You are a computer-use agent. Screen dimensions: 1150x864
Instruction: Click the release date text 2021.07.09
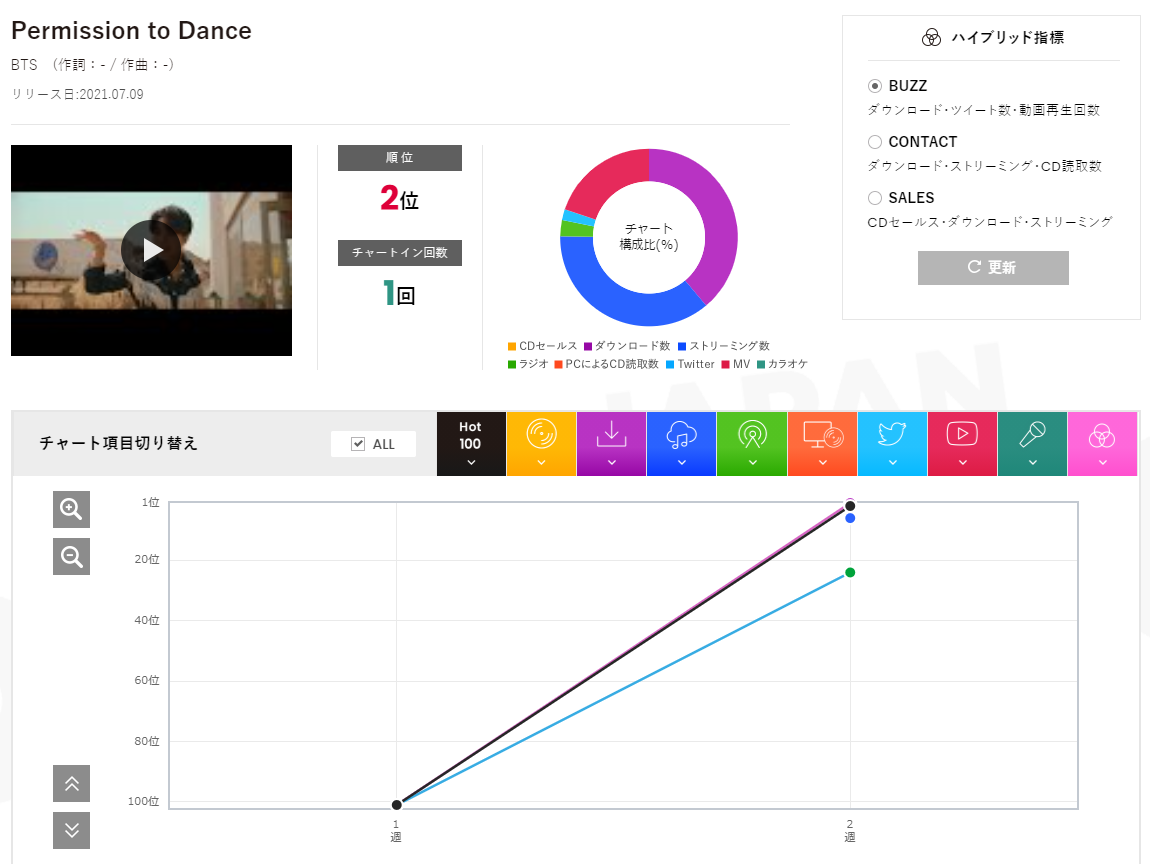[x=111, y=95]
